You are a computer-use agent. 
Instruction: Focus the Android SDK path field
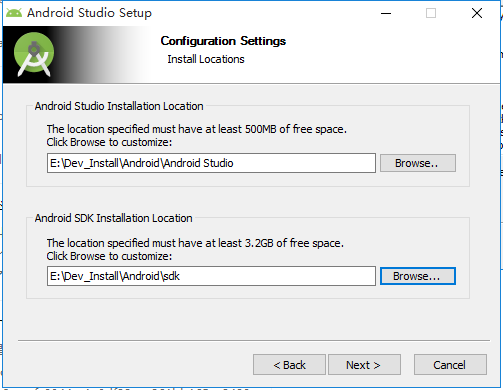(211, 276)
